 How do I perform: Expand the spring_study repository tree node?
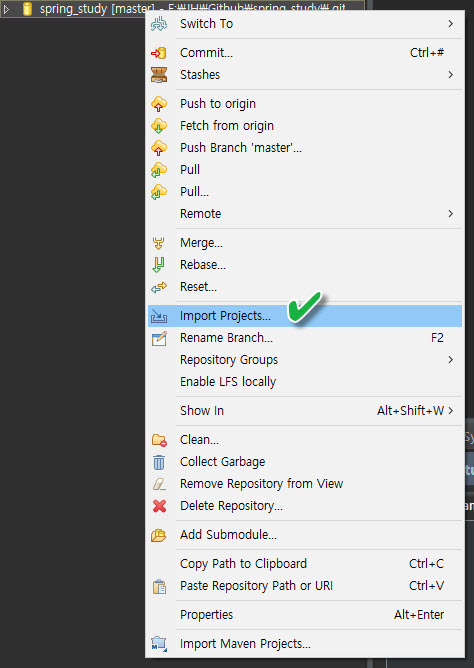pos(6,9)
